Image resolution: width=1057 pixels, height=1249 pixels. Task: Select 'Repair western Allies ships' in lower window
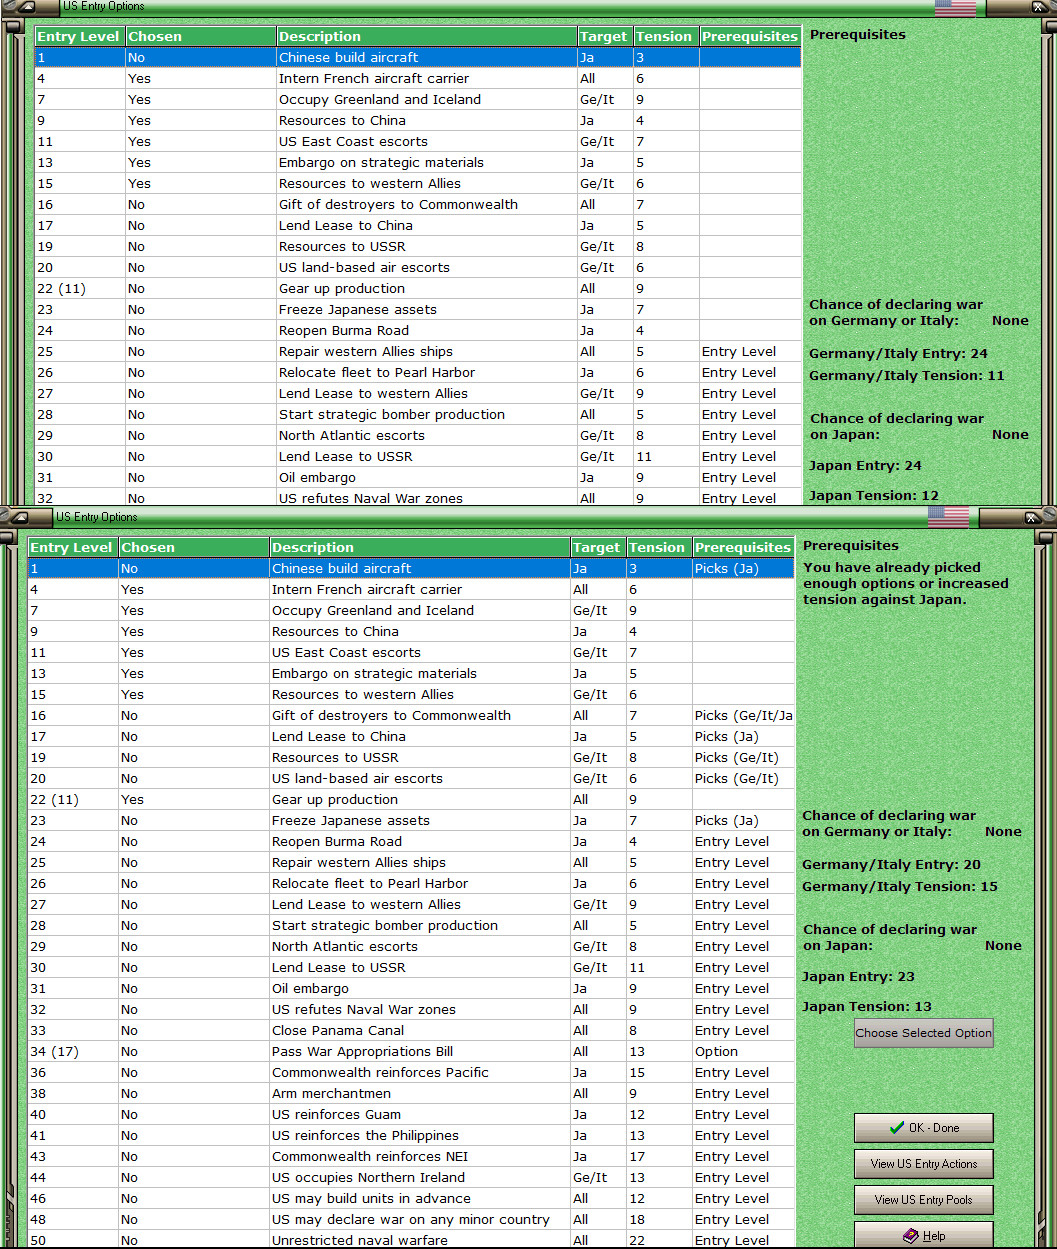pyautogui.click(x=411, y=862)
